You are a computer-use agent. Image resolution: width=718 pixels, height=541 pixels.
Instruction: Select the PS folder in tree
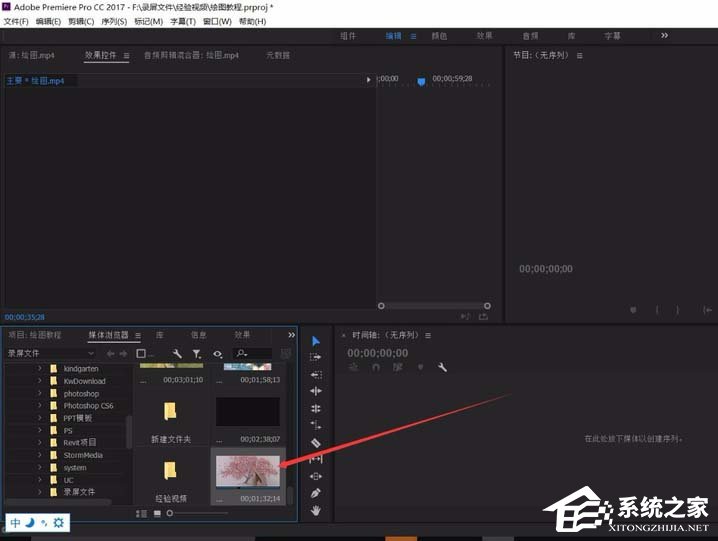click(x=68, y=431)
